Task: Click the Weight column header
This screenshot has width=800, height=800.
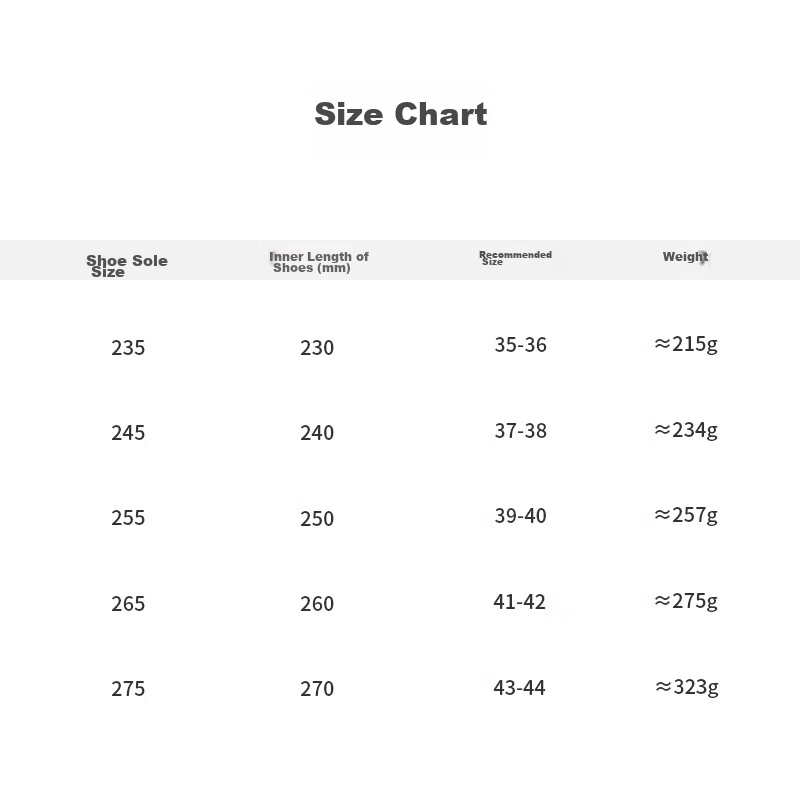Action: pyautogui.click(x=685, y=257)
